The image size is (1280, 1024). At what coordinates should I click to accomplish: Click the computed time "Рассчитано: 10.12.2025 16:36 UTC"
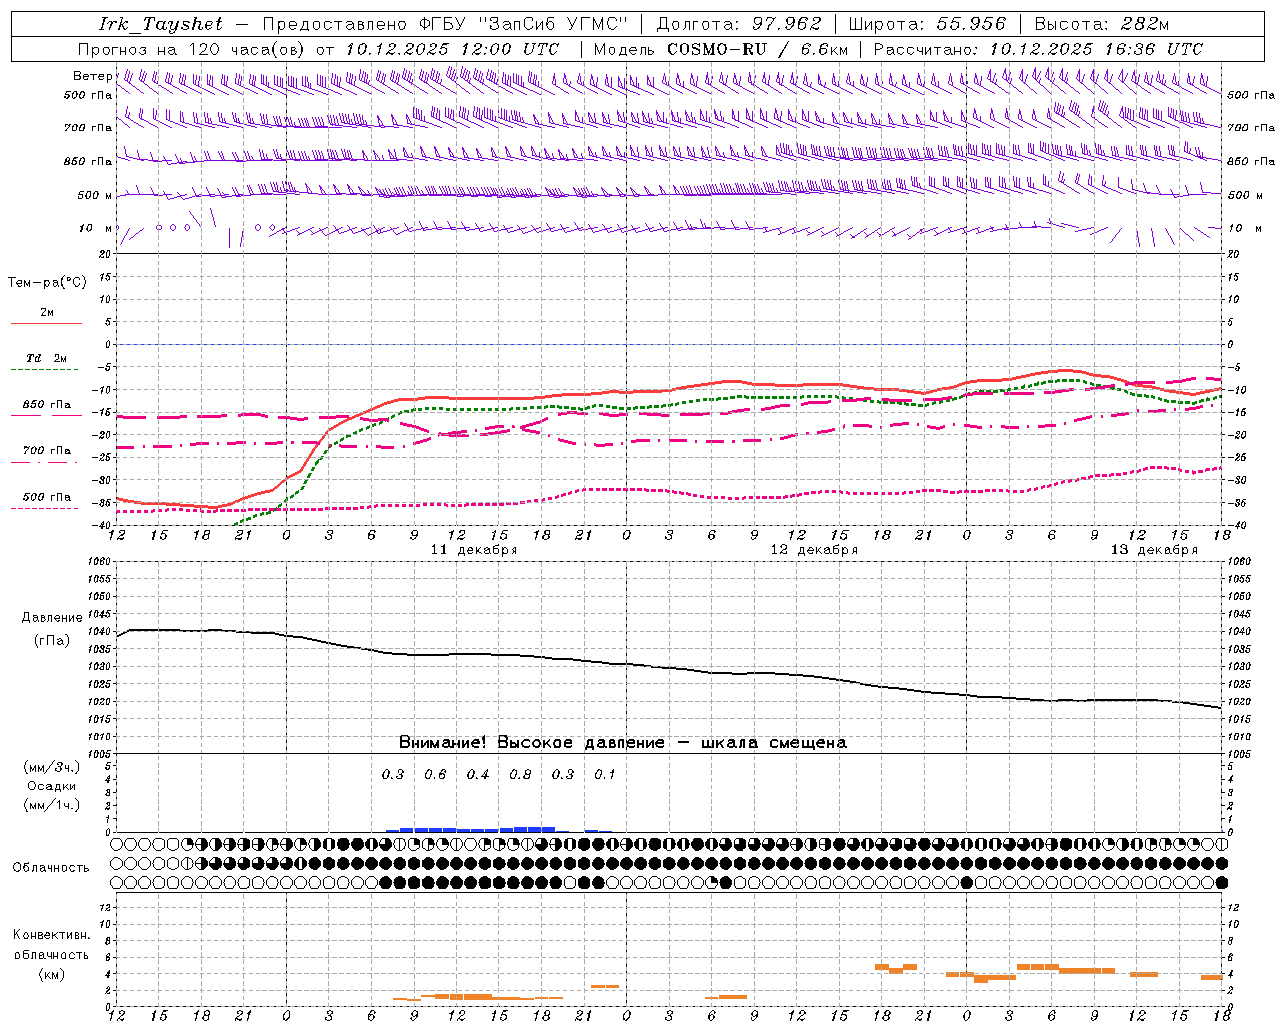(x=1038, y=49)
